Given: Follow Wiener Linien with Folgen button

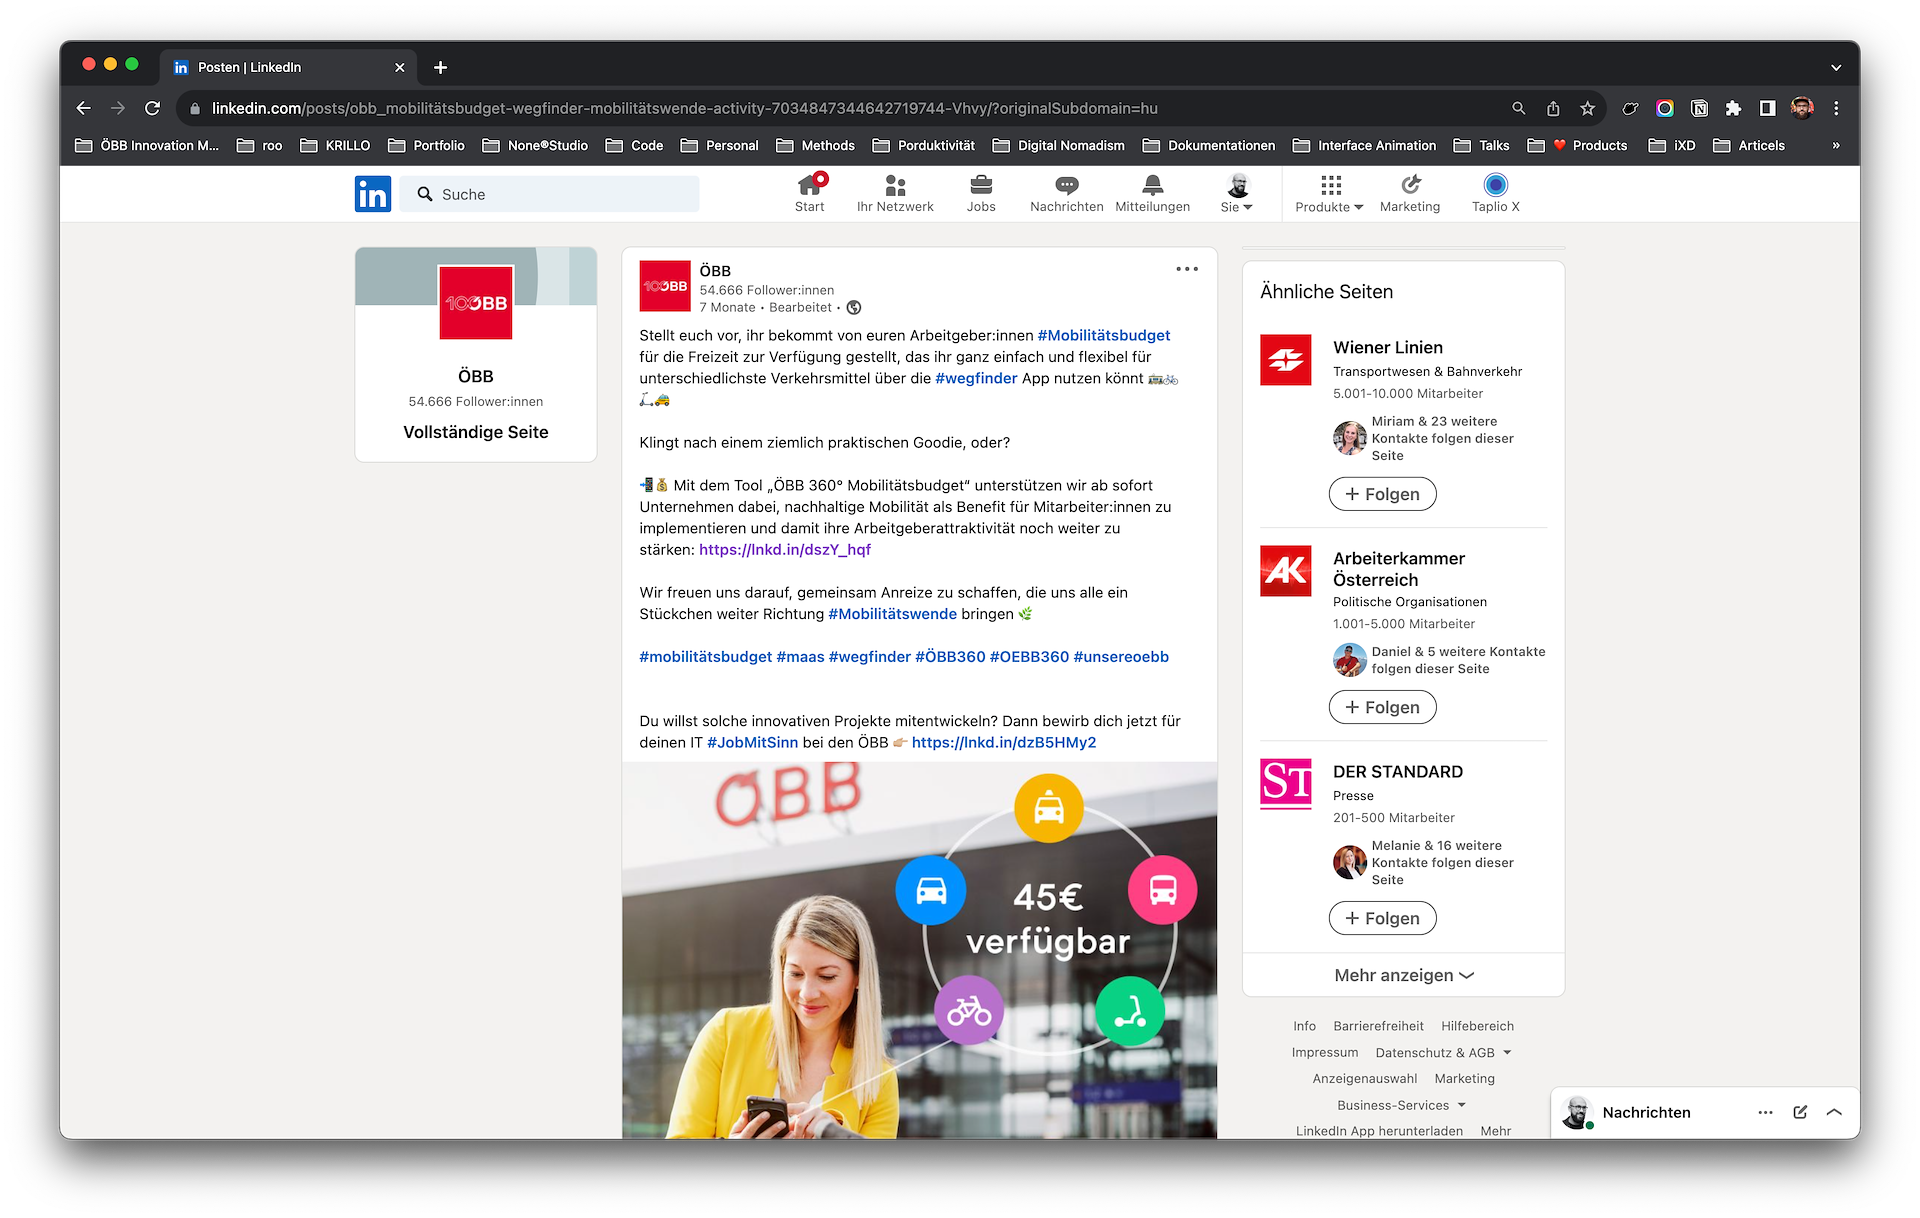Looking at the screenshot, I should 1382,494.
